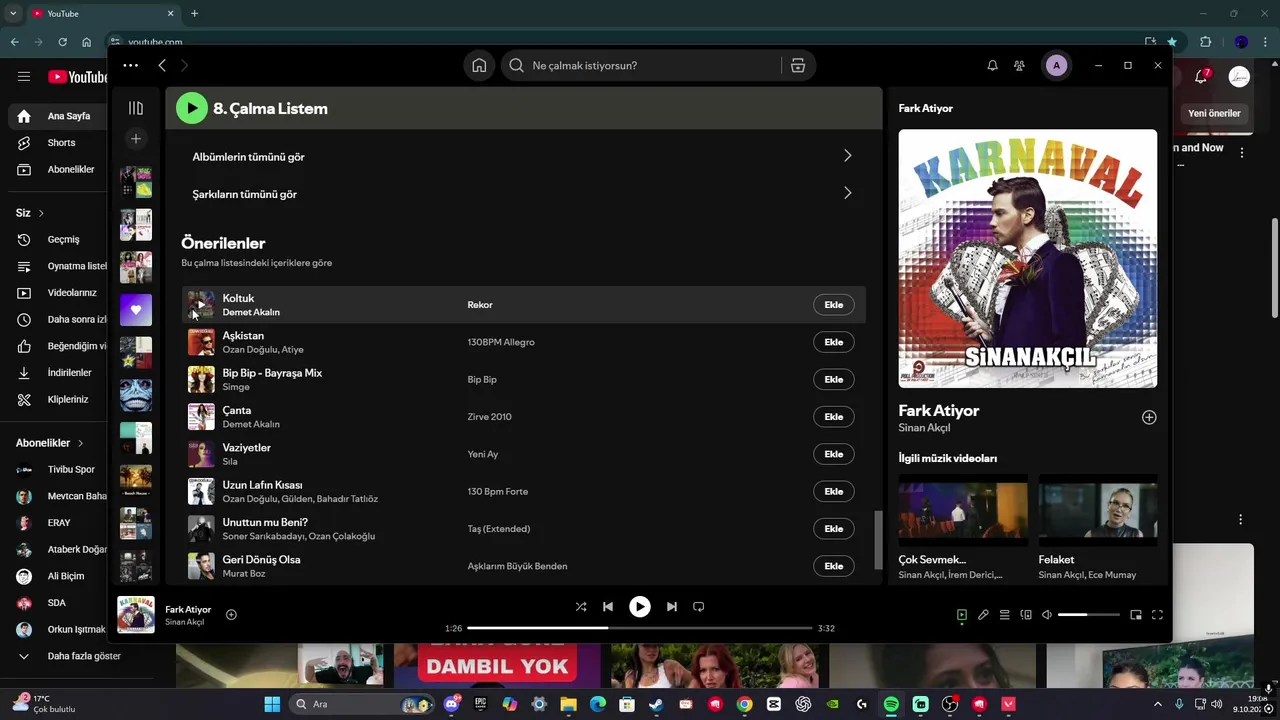Add Fark Atıyor via plus in right panel
The height and width of the screenshot is (720, 1280).
[x=1149, y=417]
